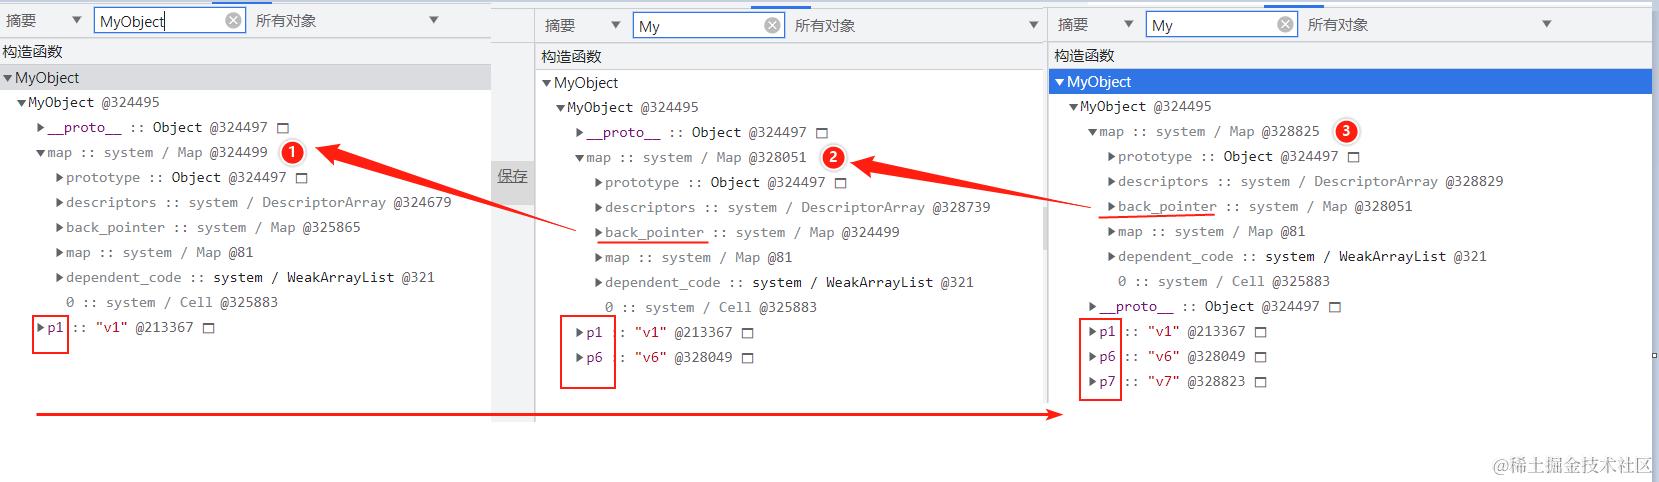Expand back_pointer Map @325865 in left panel
The width and height of the screenshot is (1659, 482).
click(59, 228)
